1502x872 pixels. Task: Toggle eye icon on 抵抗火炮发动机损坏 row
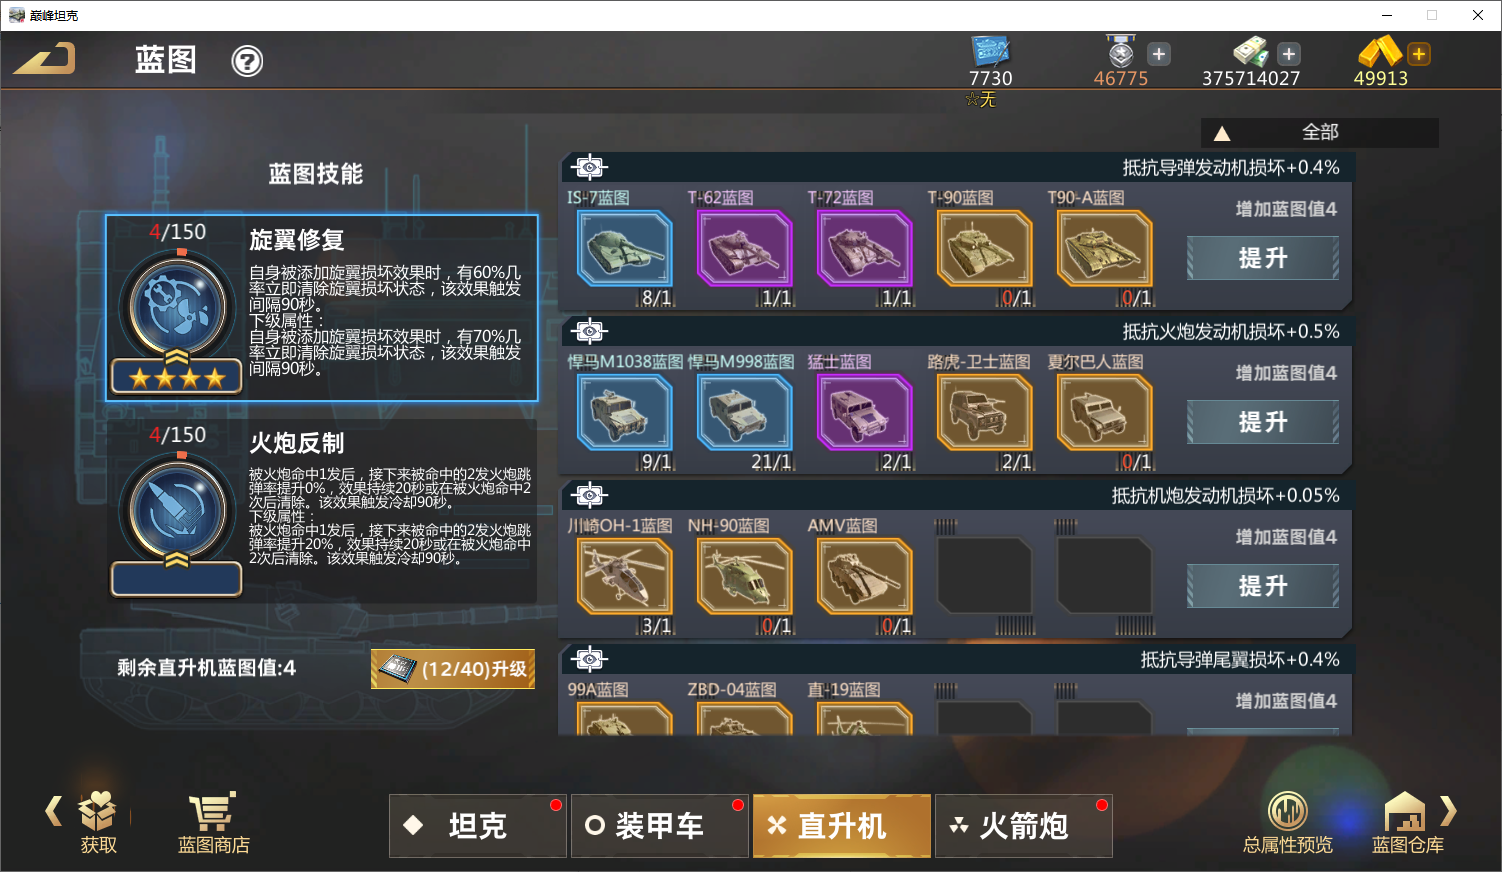(590, 331)
